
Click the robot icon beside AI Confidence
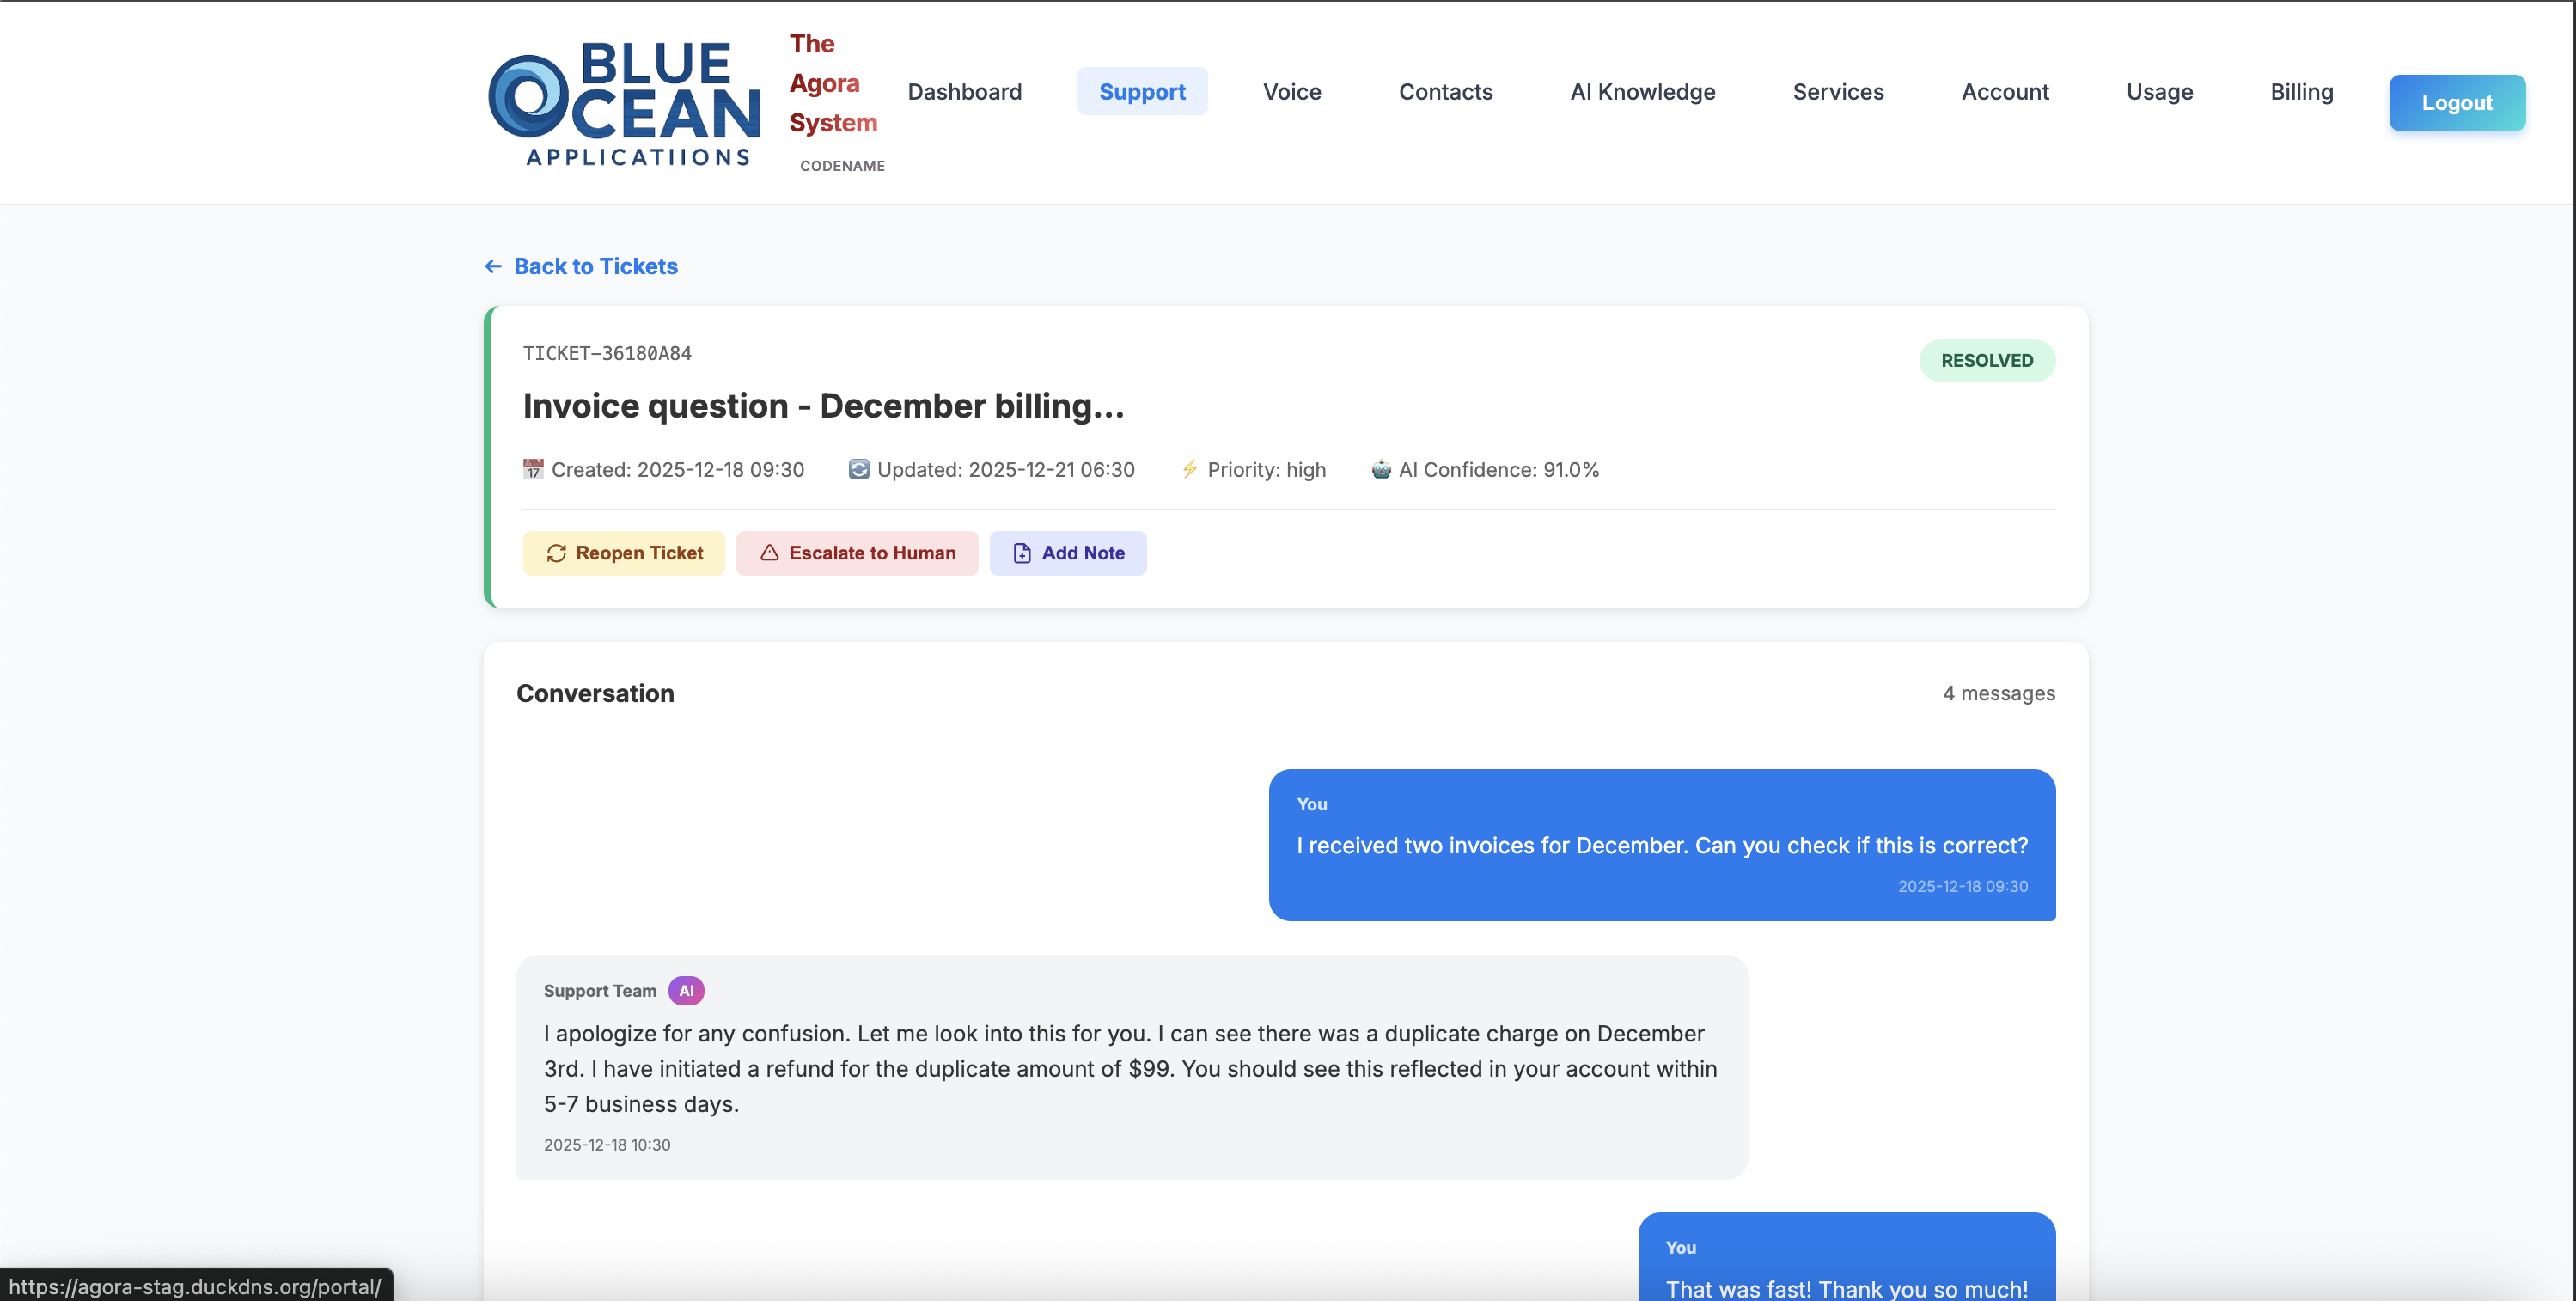tap(1379, 469)
